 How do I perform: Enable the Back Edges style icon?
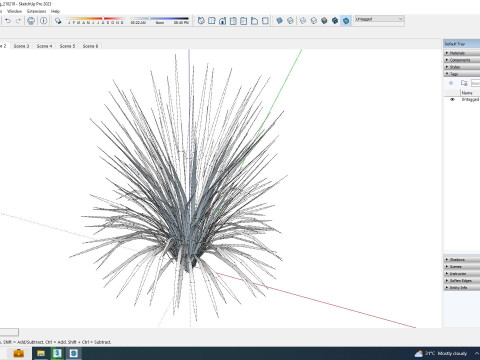pos(290,21)
